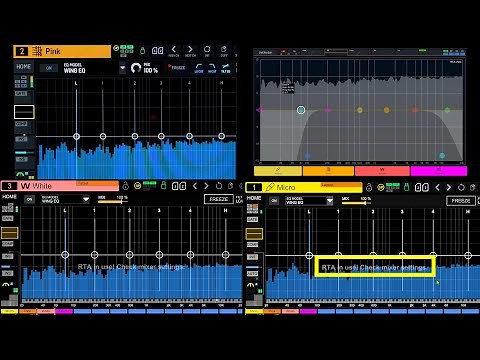Select the teal EQ node in top-right graph
The height and width of the screenshot is (360, 480).
tap(301, 110)
